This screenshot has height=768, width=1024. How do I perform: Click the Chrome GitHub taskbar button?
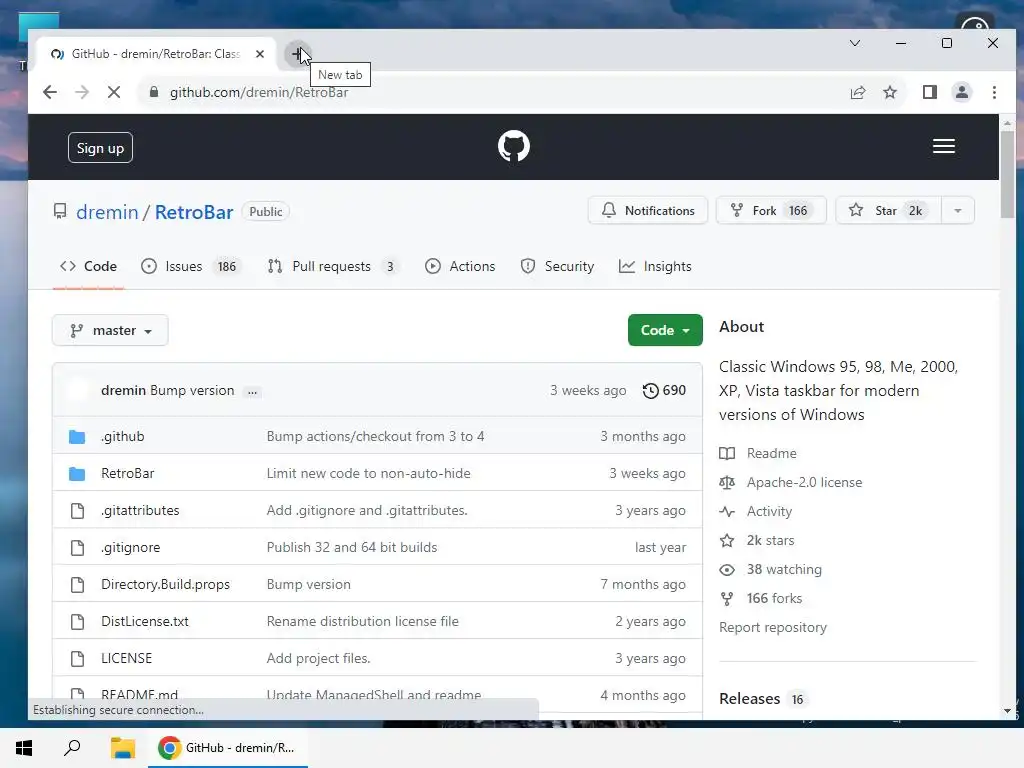click(228, 748)
